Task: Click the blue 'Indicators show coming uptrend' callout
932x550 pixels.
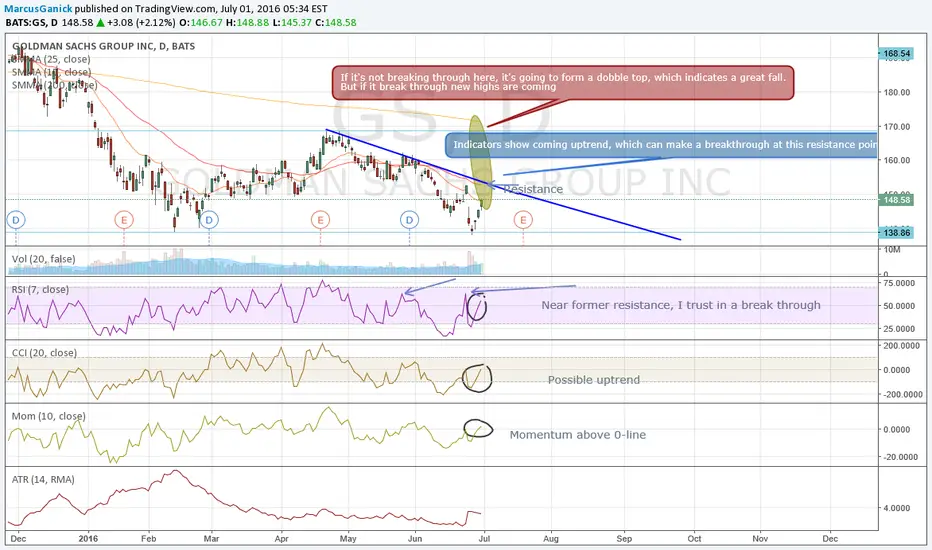Action: pos(661,145)
